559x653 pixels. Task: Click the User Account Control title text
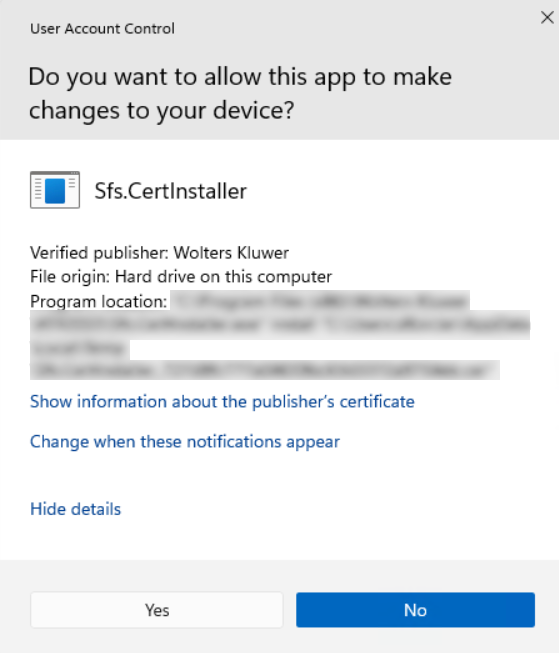click(102, 29)
